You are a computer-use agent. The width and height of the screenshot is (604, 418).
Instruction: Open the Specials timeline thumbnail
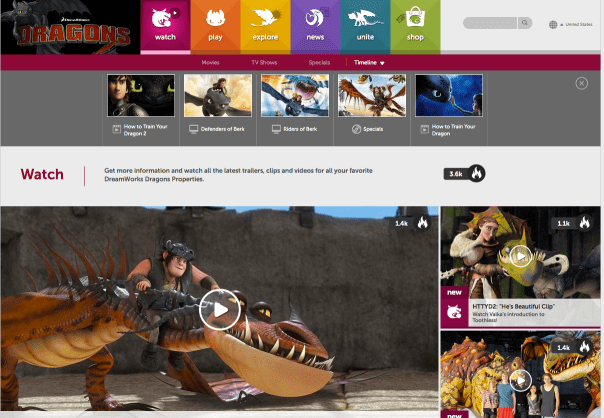tap(372, 96)
